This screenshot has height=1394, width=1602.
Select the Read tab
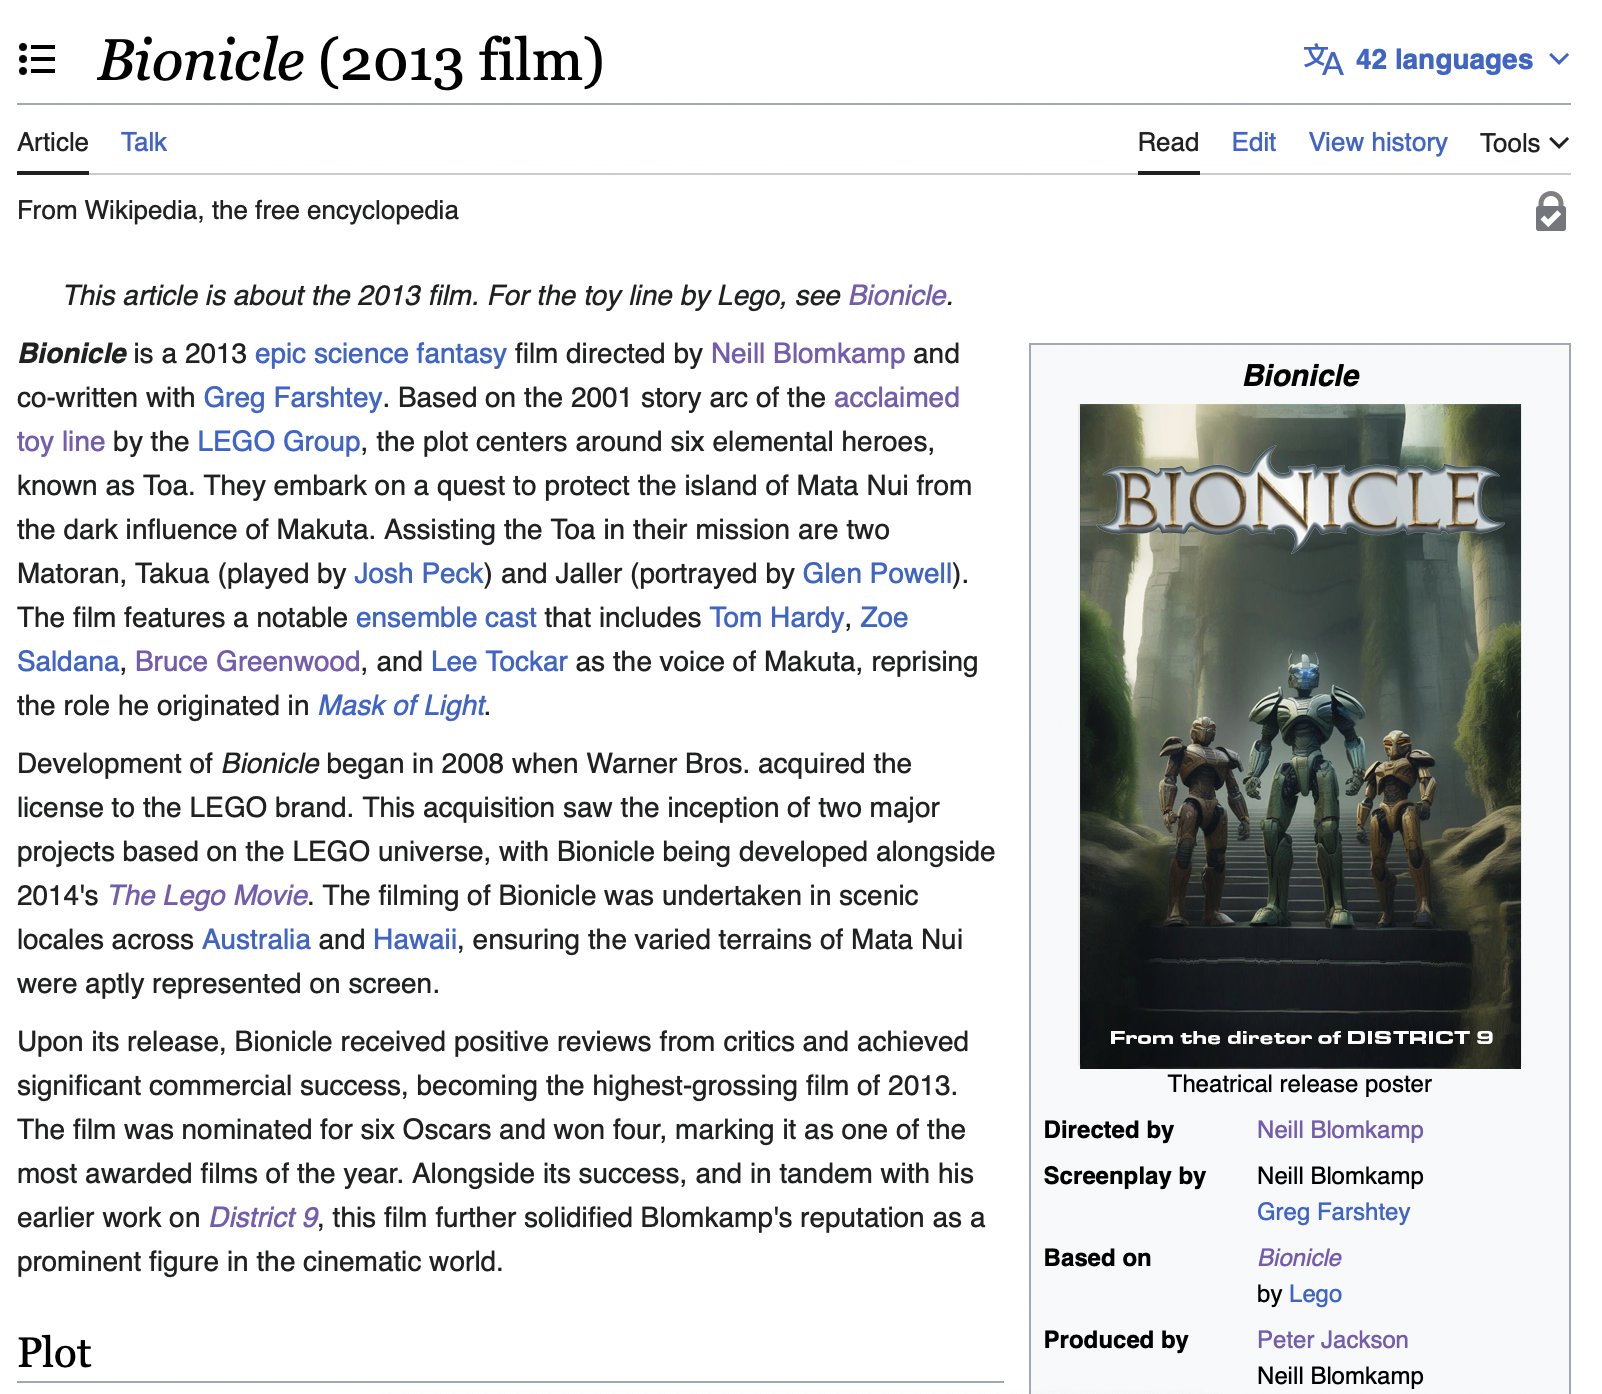pyautogui.click(x=1168, y=142)
